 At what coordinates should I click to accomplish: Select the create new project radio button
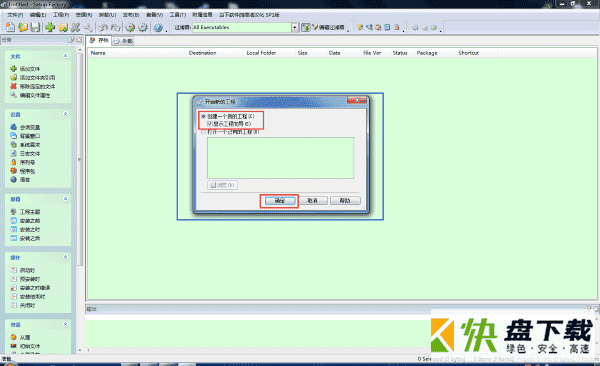204,116
